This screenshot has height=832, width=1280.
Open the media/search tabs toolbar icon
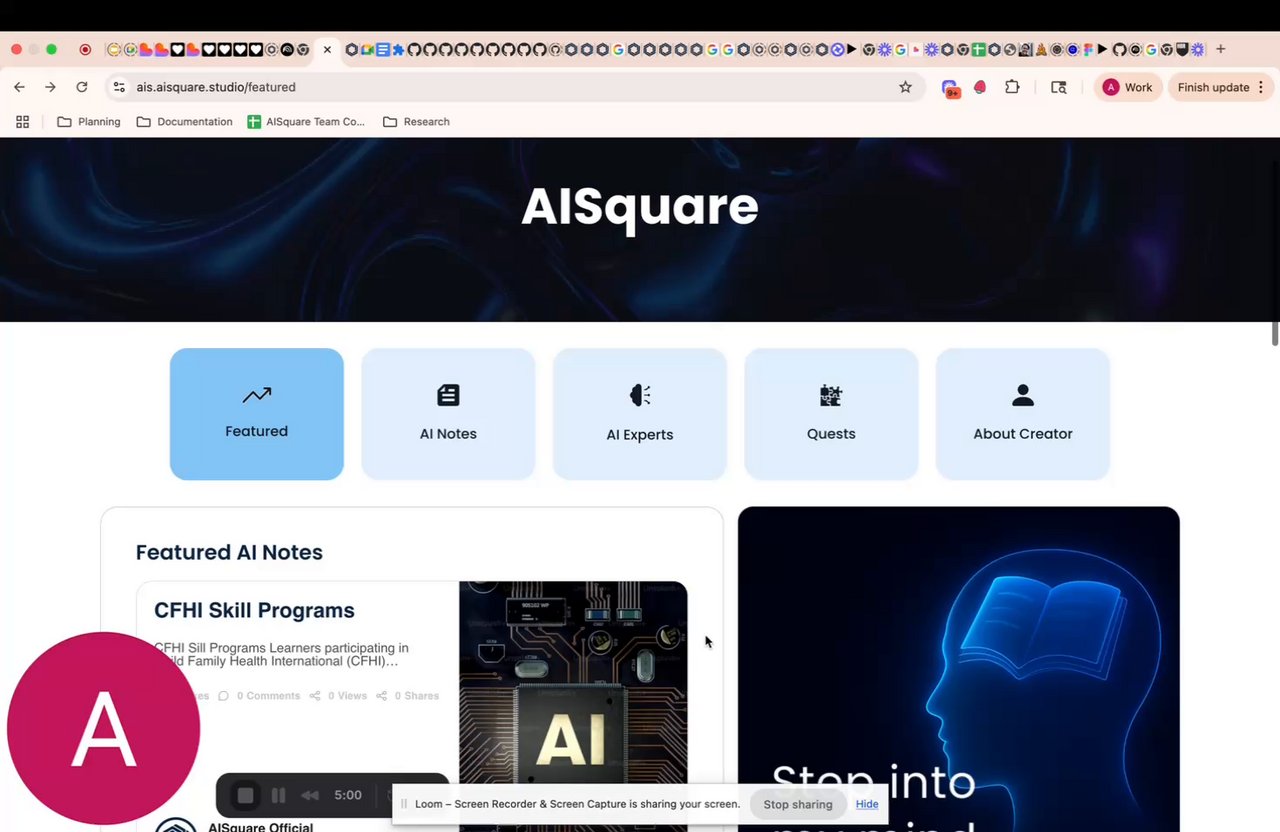coord(1059,87)
